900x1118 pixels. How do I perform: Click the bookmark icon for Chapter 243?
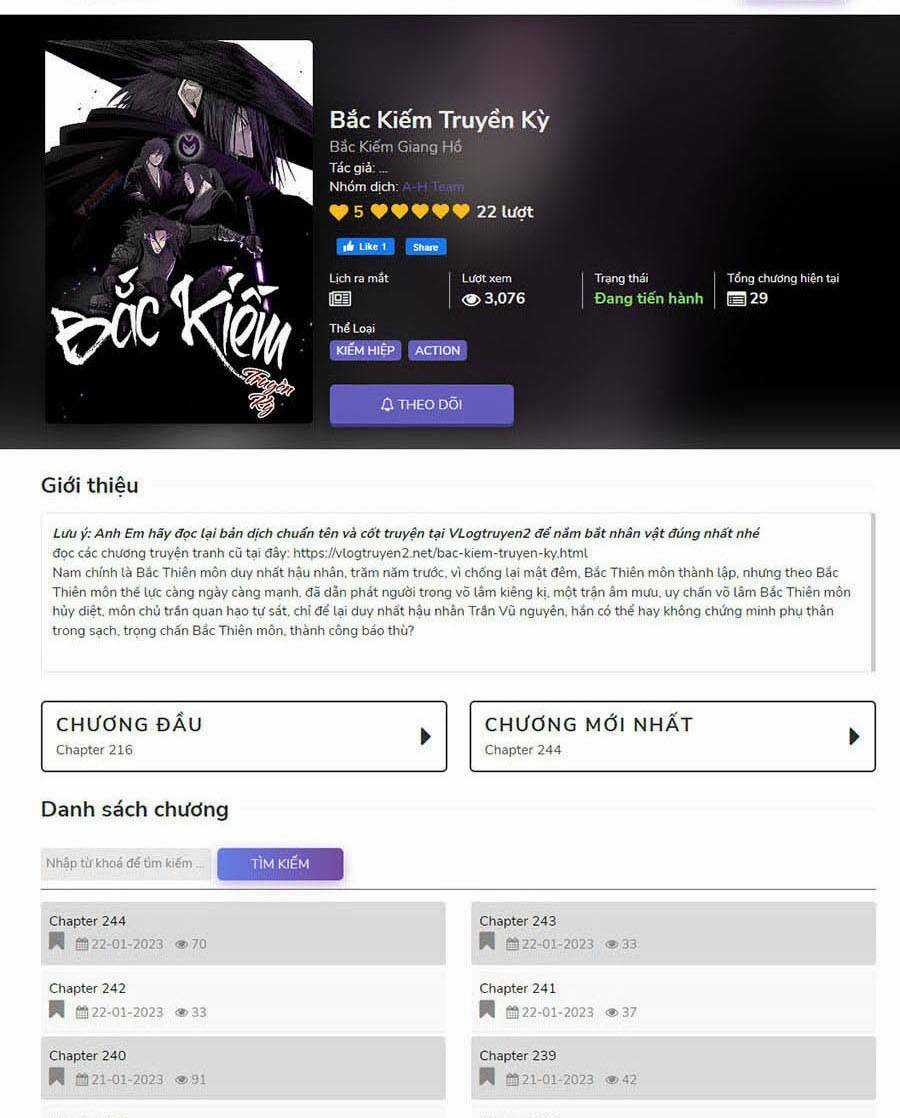(487, 941)
